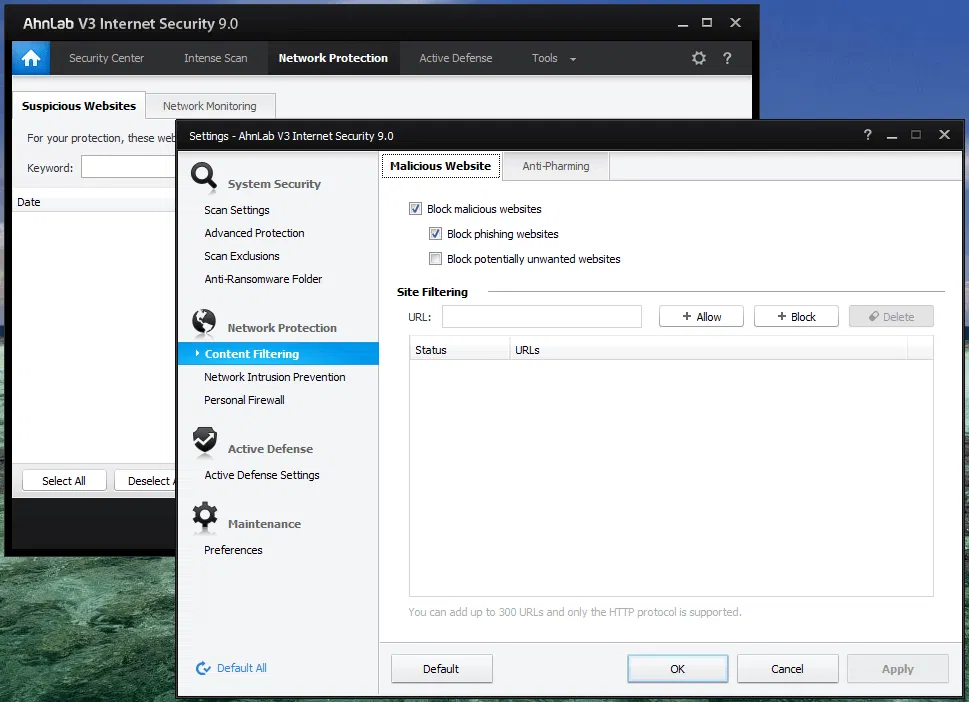Open Preferences under Maintenance
The image size is (969, 702).
[x=233, y=550]
